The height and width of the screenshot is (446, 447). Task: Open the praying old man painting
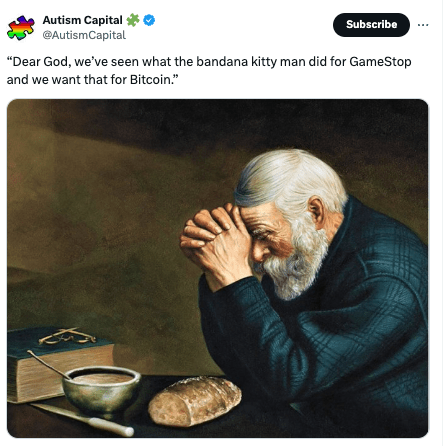[217, 268]
